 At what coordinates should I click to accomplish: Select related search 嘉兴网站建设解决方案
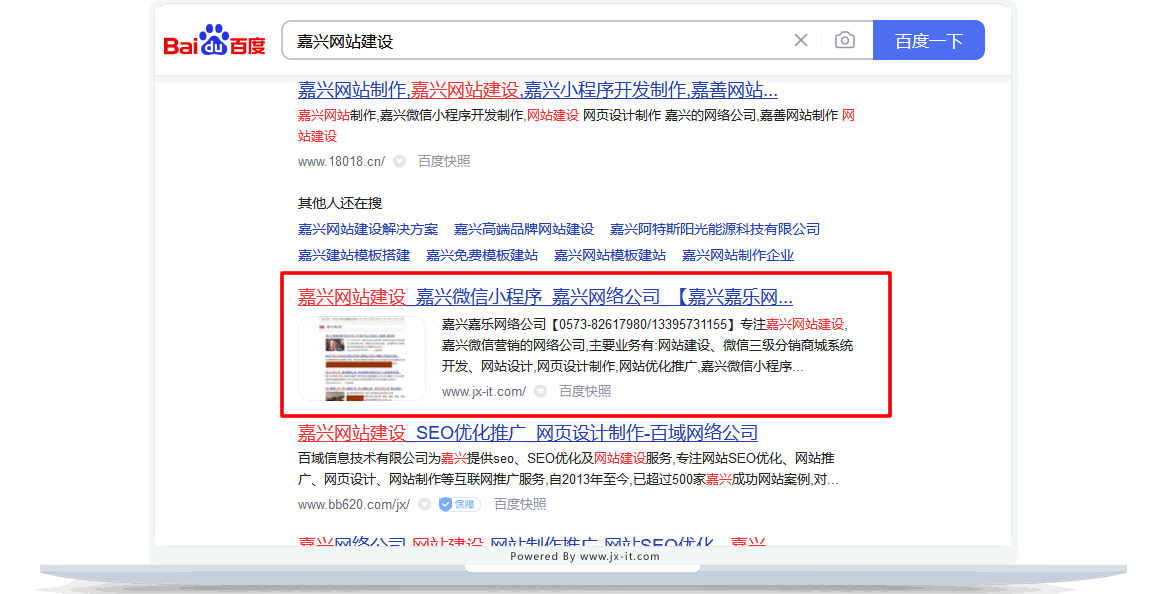tap(368, 229)
